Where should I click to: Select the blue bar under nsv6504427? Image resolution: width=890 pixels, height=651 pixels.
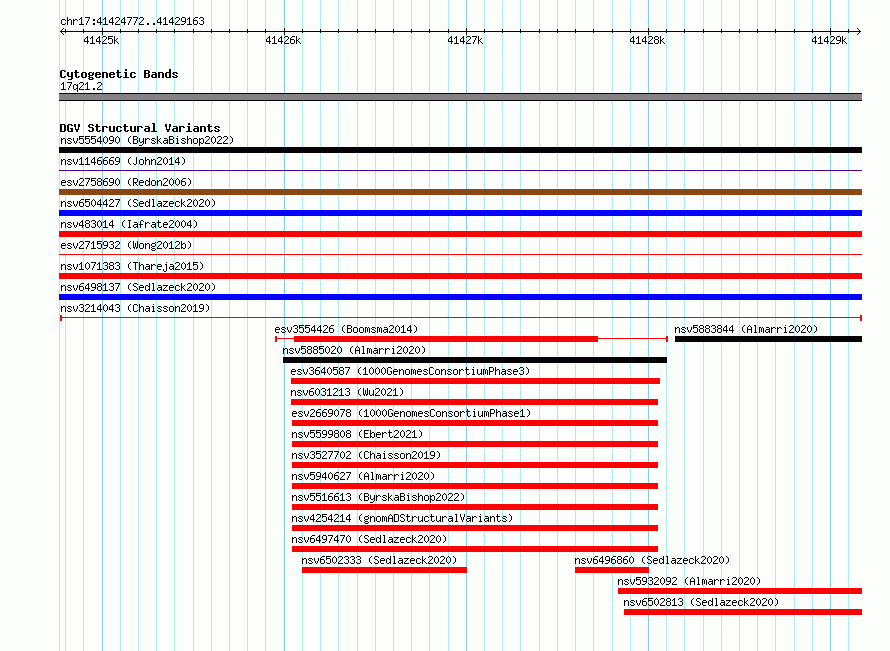pos(460,213)
